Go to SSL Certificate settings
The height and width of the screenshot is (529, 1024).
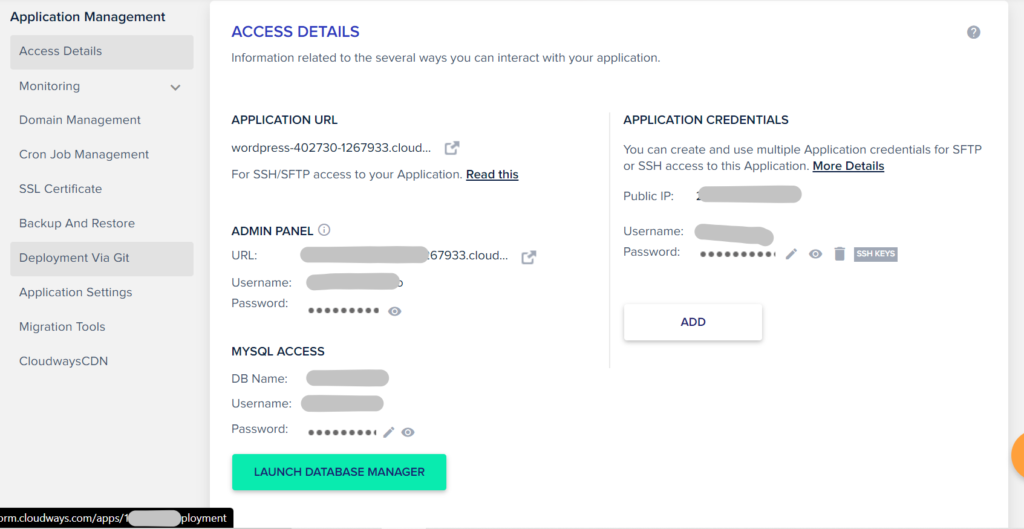click(61, 189)
